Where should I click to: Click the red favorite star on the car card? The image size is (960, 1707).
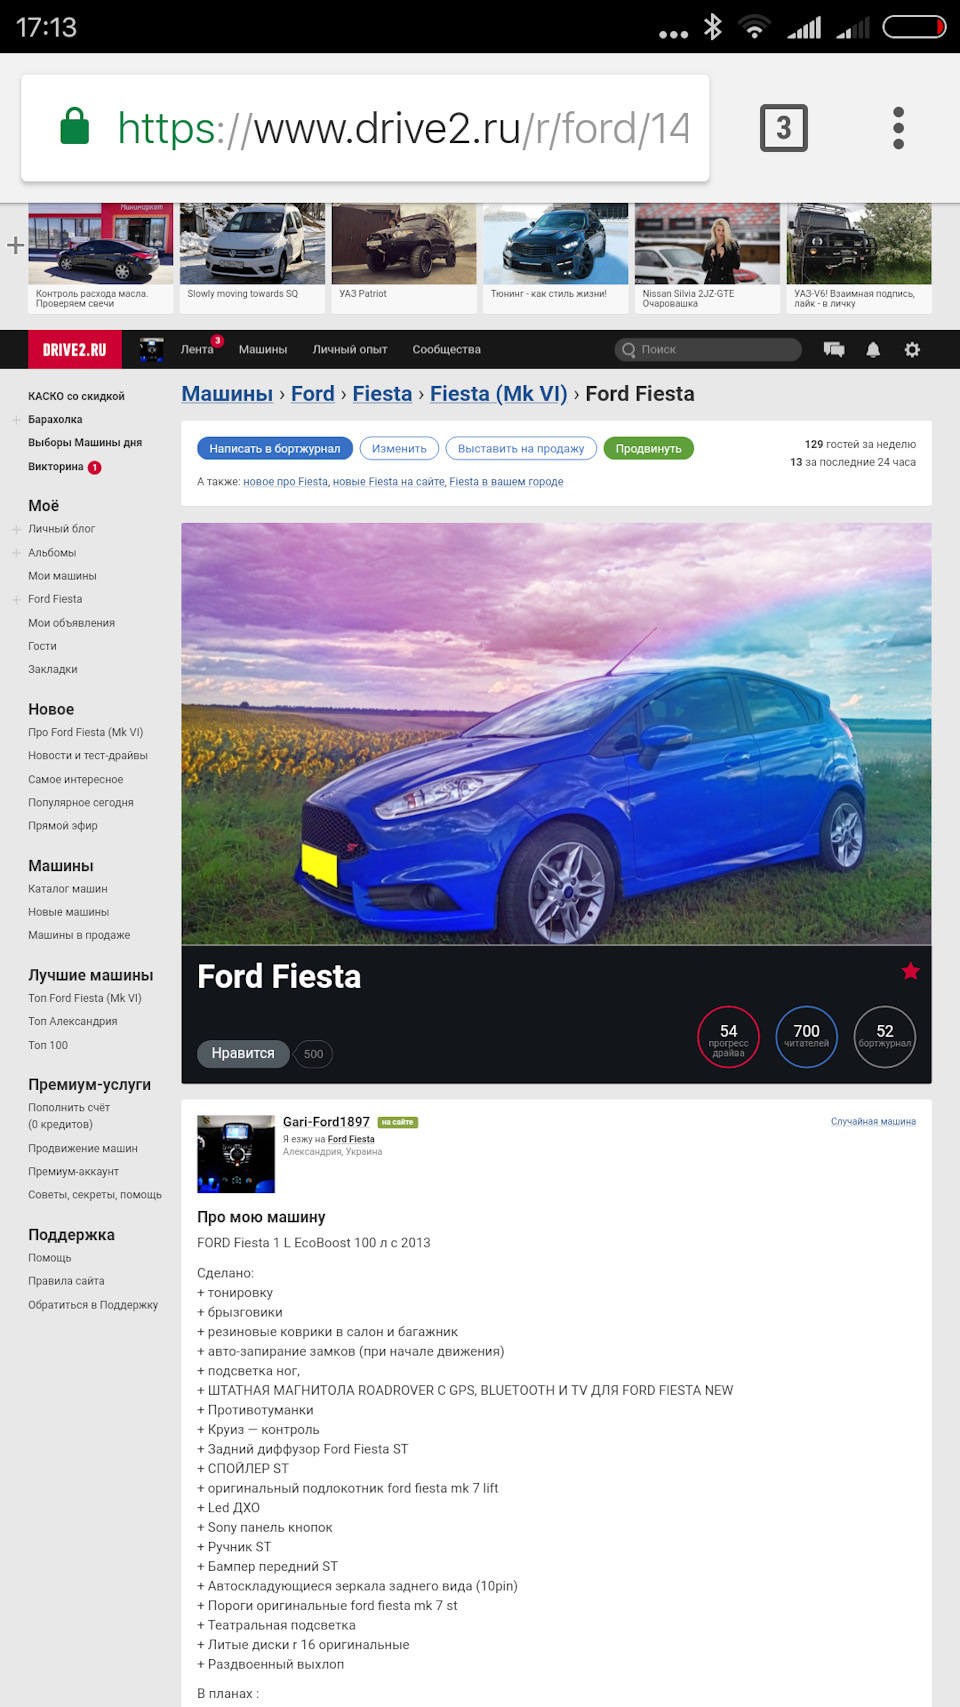pos(910,971)
